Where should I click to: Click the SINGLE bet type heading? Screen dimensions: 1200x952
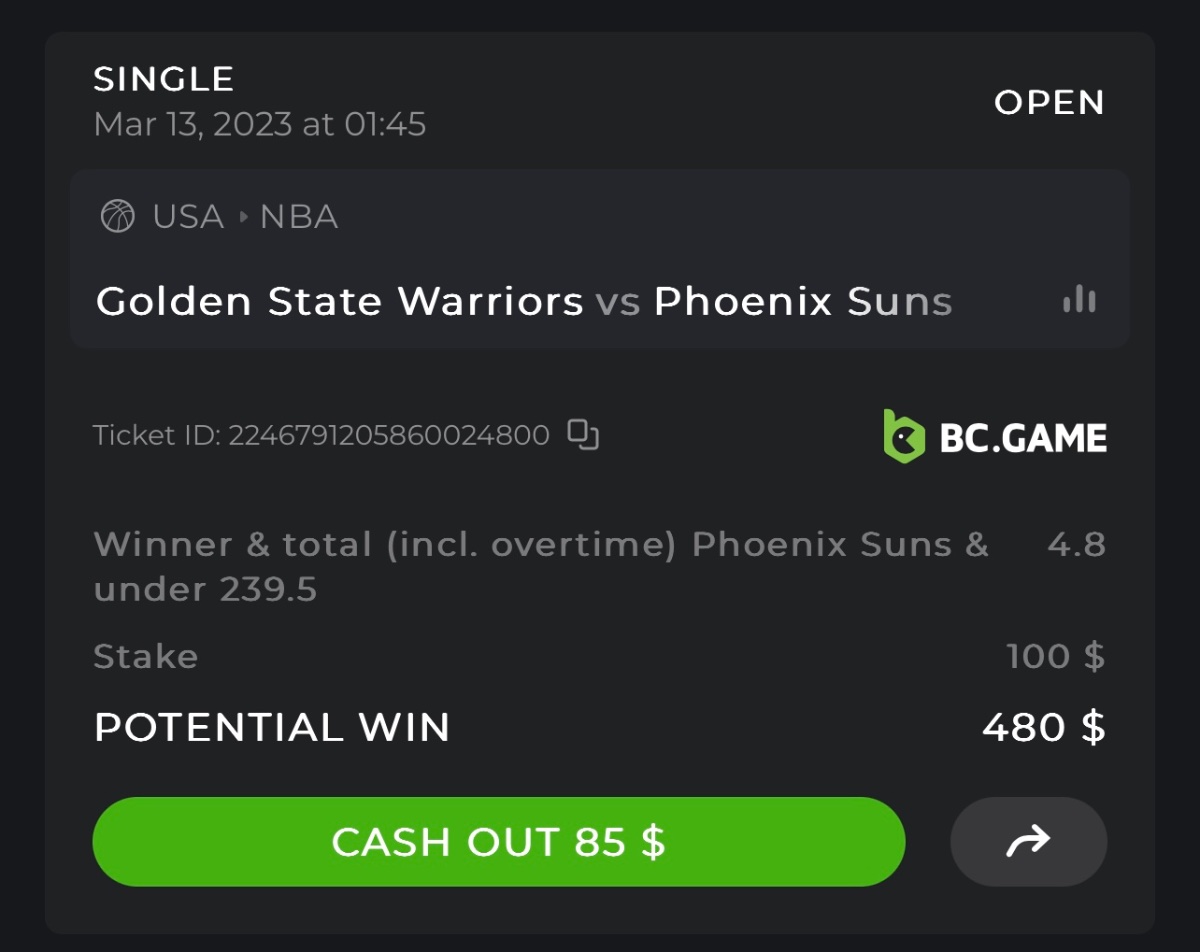[x=164, y=79]
